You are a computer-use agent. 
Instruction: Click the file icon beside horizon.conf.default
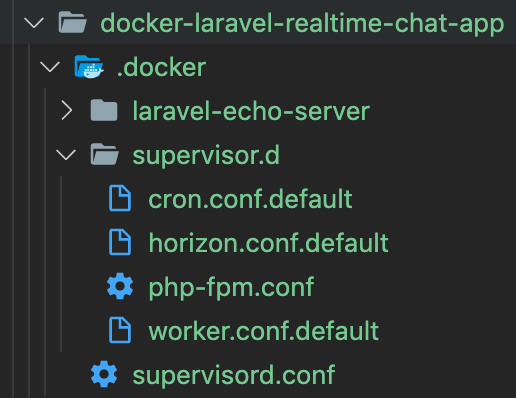coord(120,242)
